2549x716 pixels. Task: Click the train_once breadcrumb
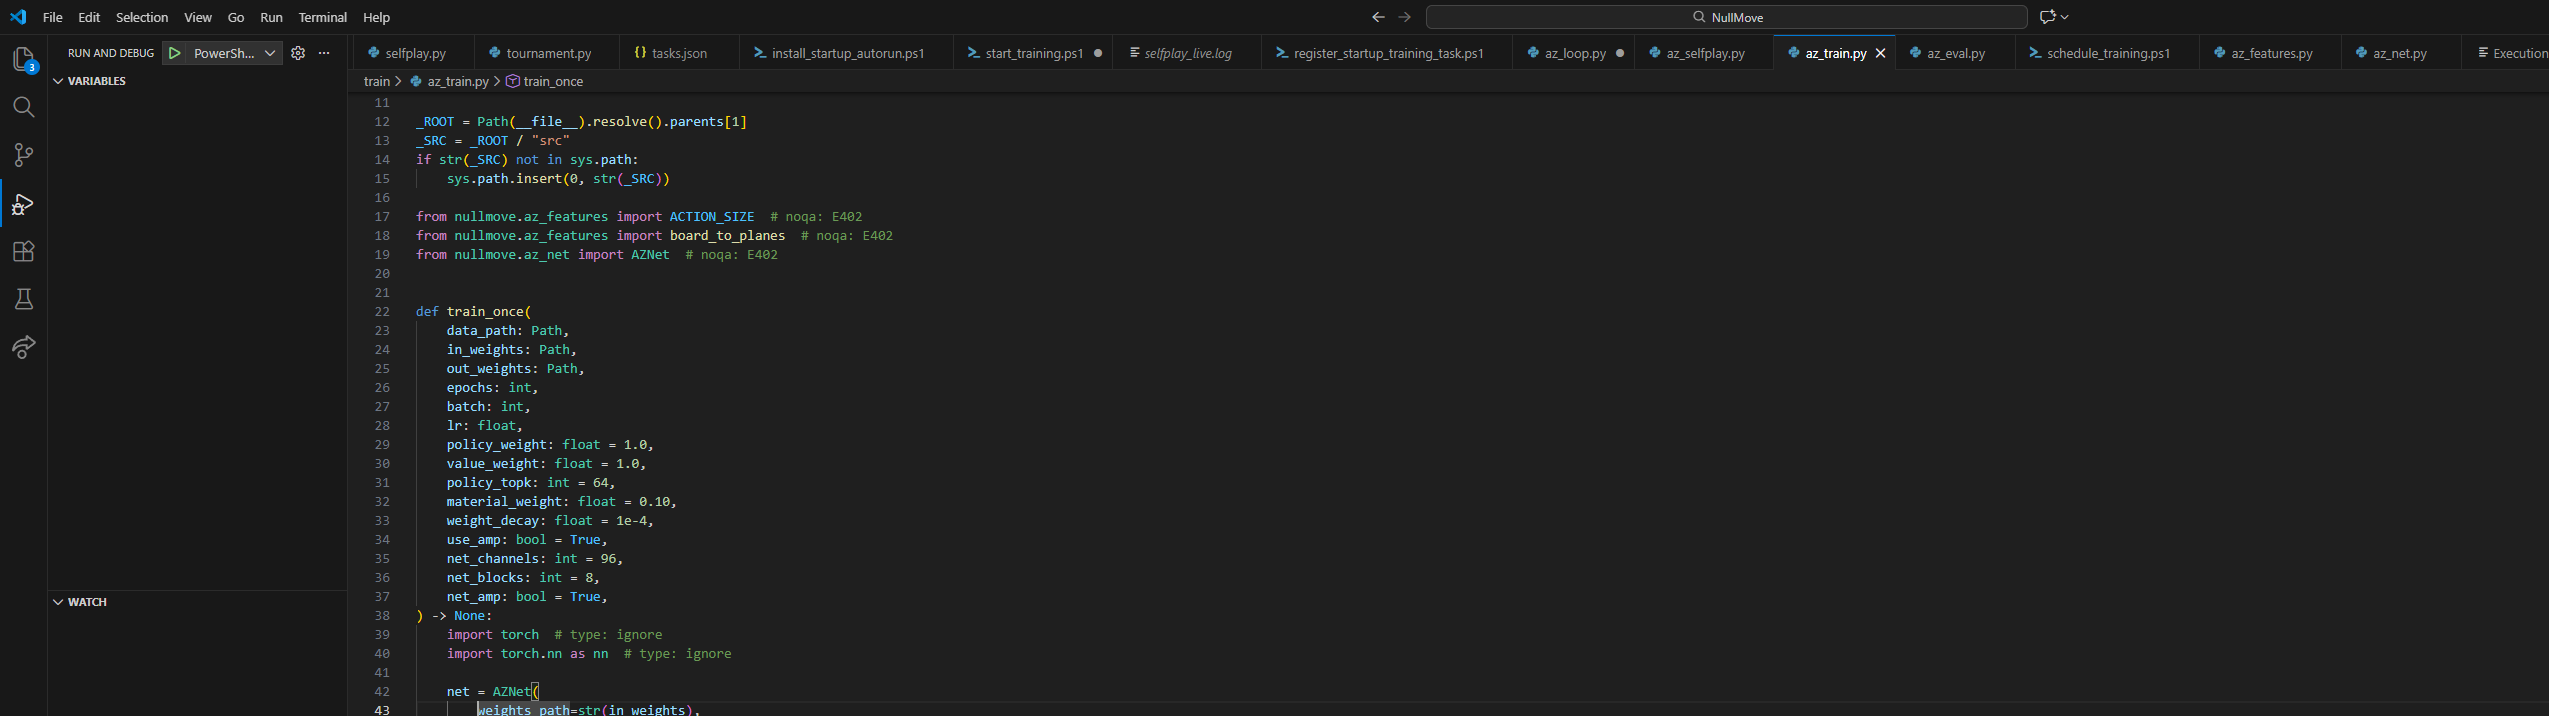pyautogui.click(x=552, y=81)
